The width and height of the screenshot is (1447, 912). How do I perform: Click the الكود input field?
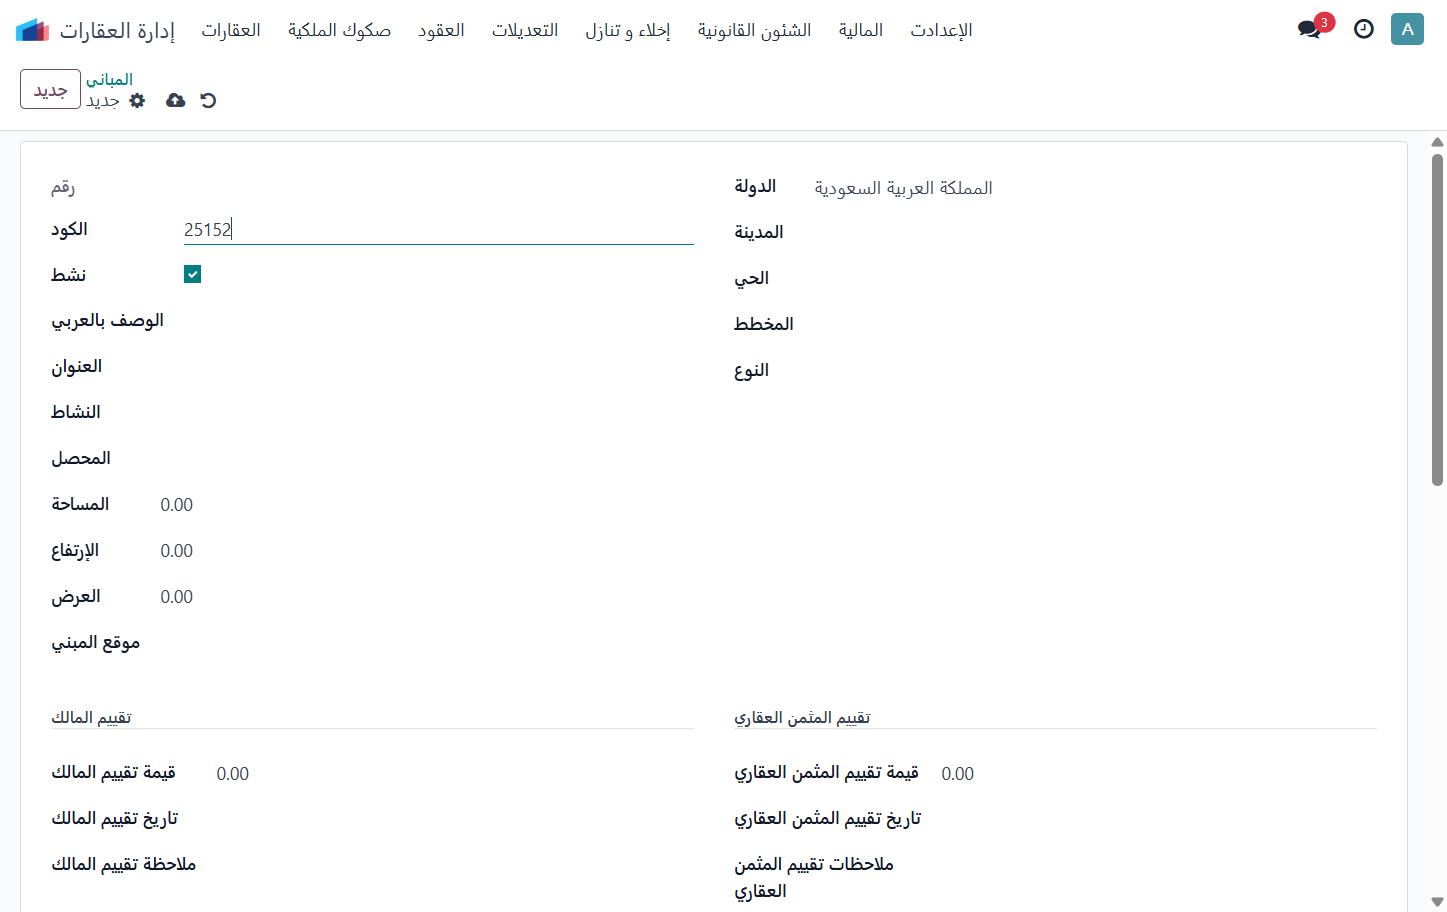[x=438, y=229]
